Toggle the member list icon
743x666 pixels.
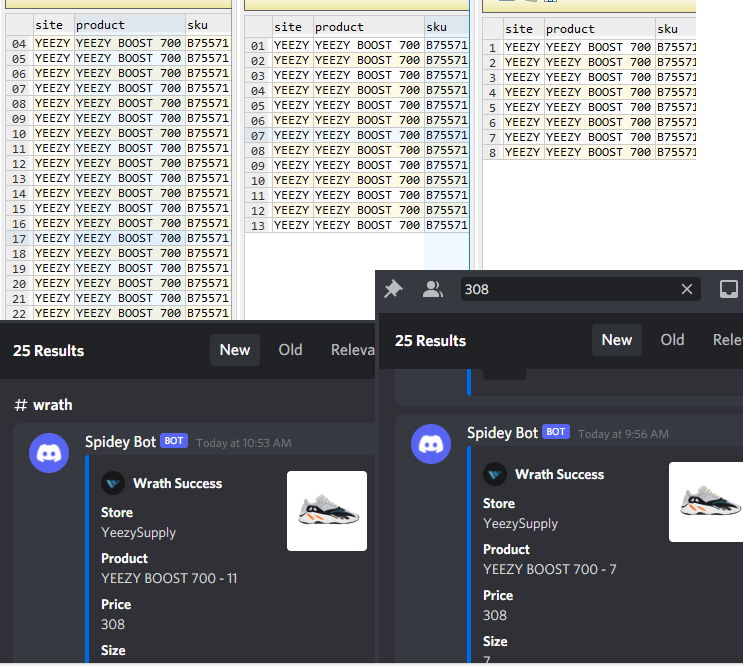(433, 289)
